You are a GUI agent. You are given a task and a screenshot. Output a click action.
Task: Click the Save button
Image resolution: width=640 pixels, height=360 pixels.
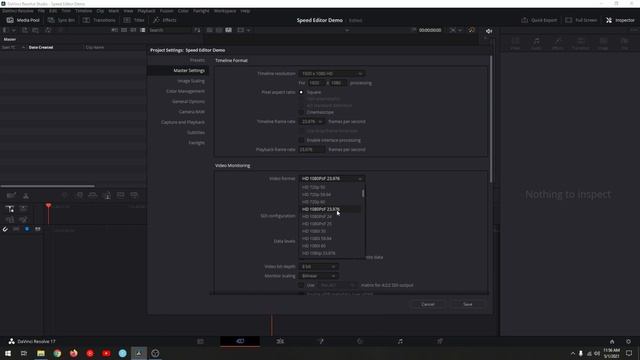click(468, 304)
